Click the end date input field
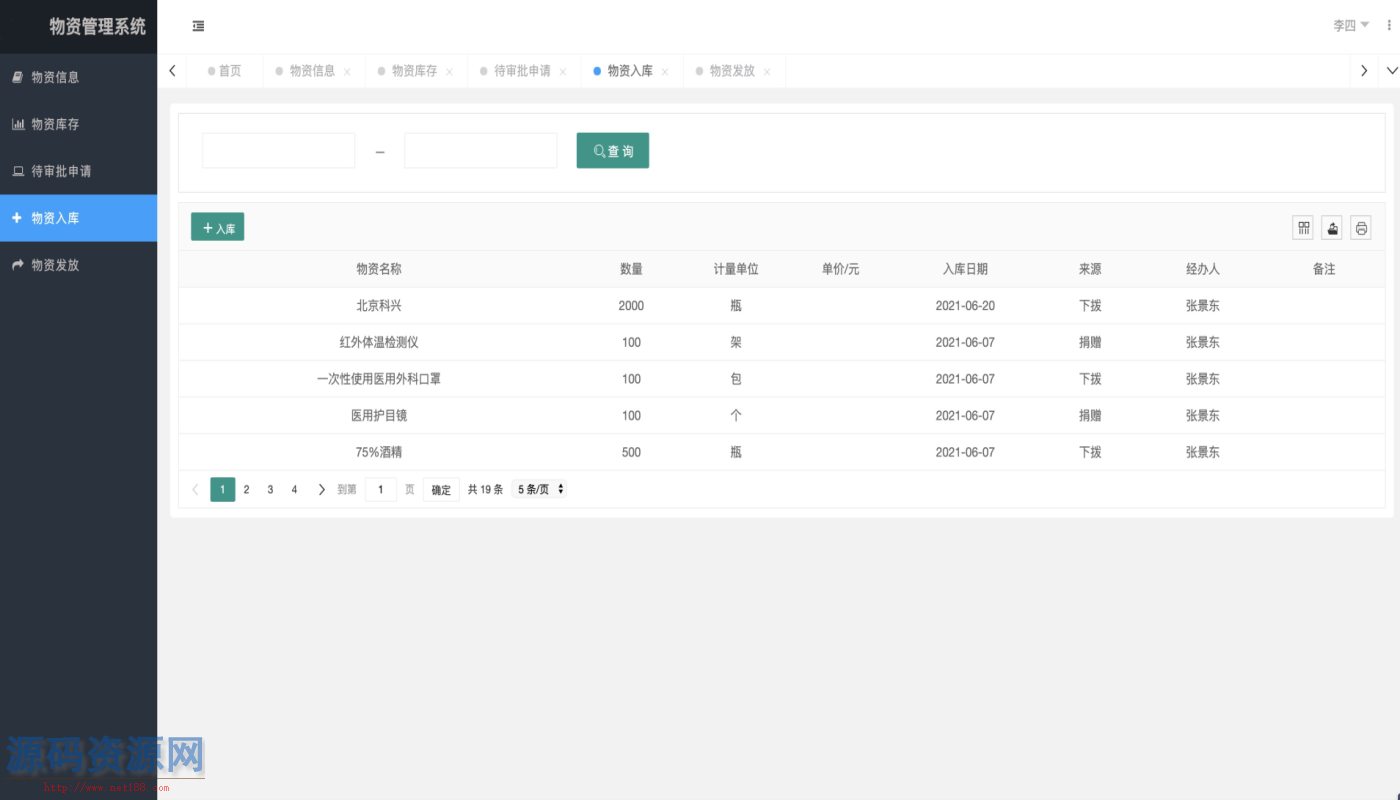The width and height of the screenshot is (1400, 800). pos(481,151)
